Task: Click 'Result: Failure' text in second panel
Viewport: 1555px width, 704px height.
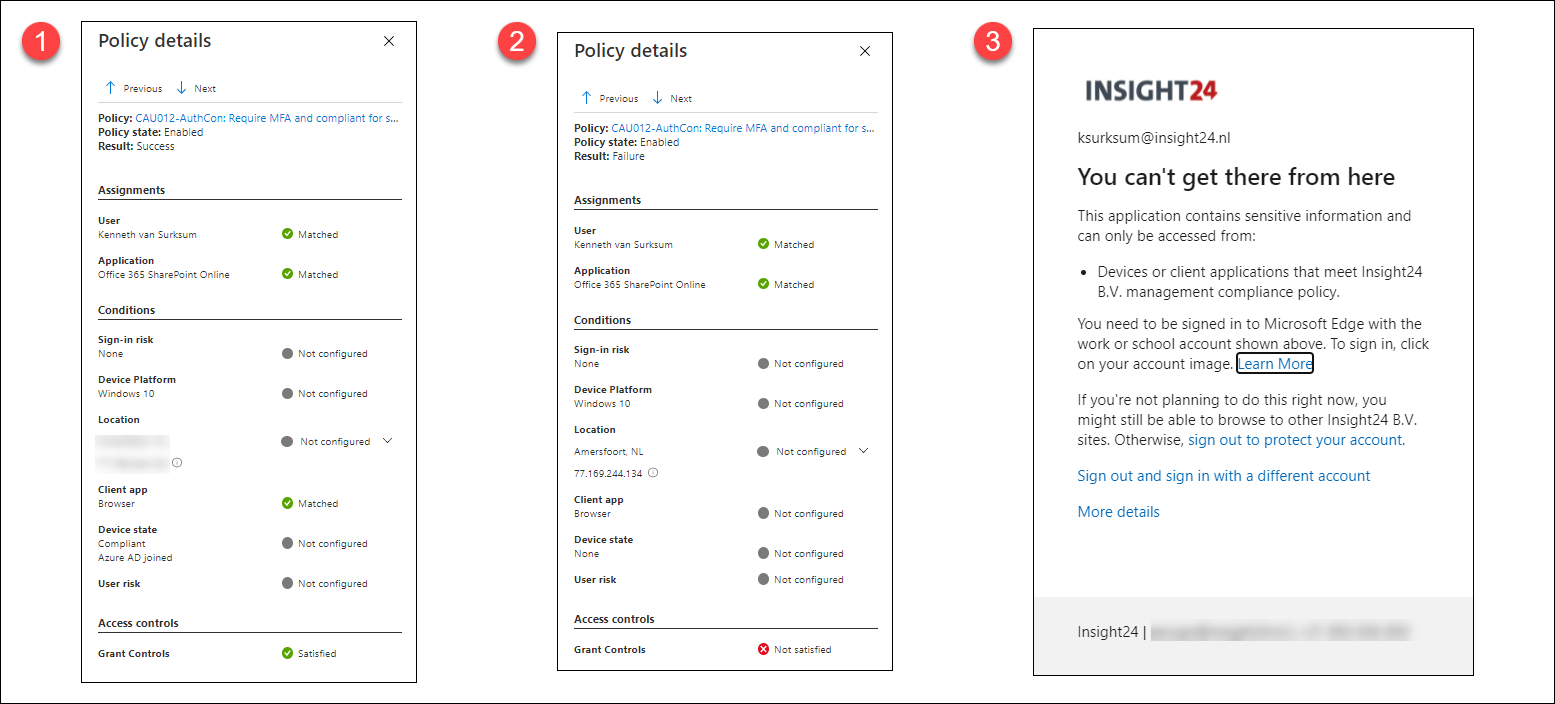Action: (609, 156)
